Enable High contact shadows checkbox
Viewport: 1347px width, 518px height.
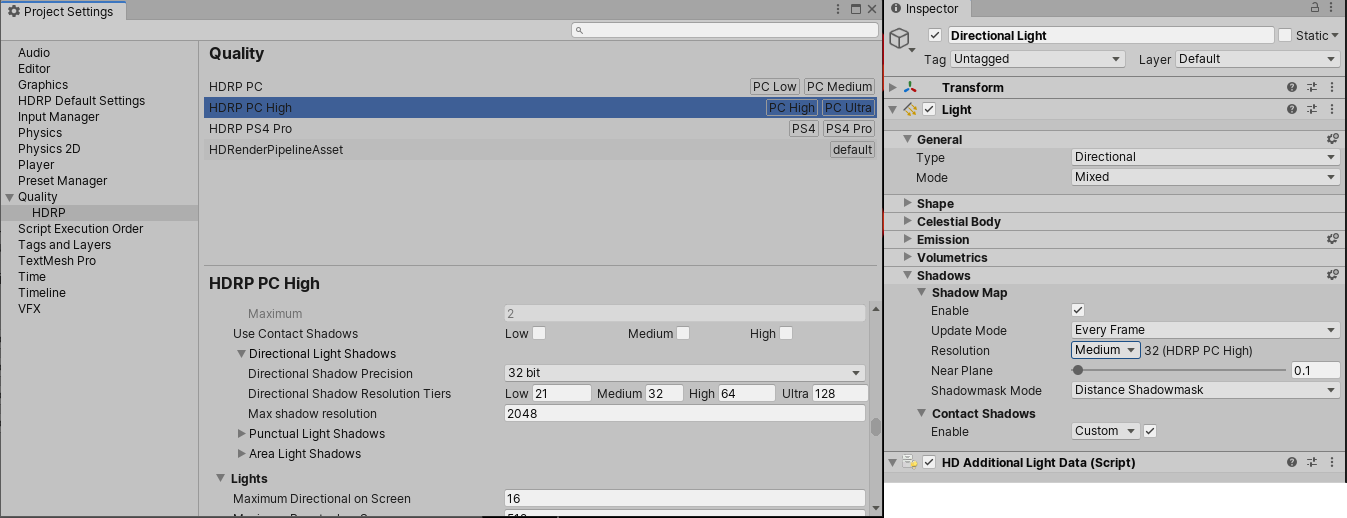coord(786,333)
